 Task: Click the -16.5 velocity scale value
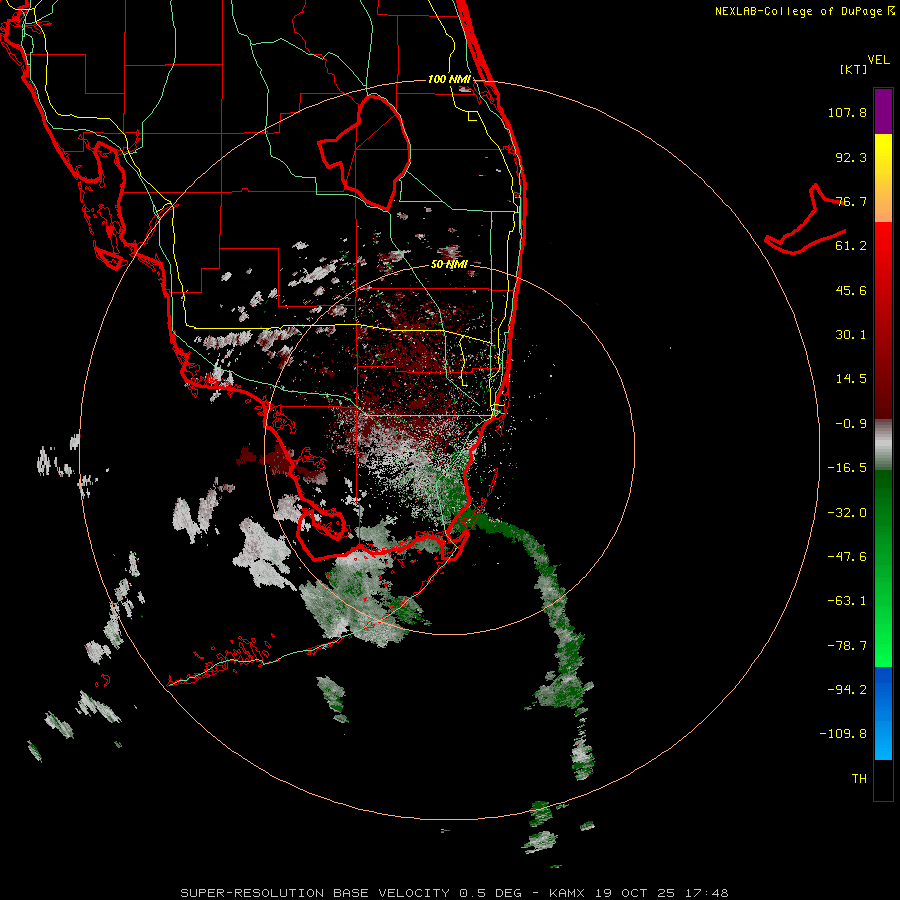coord(847,468)
